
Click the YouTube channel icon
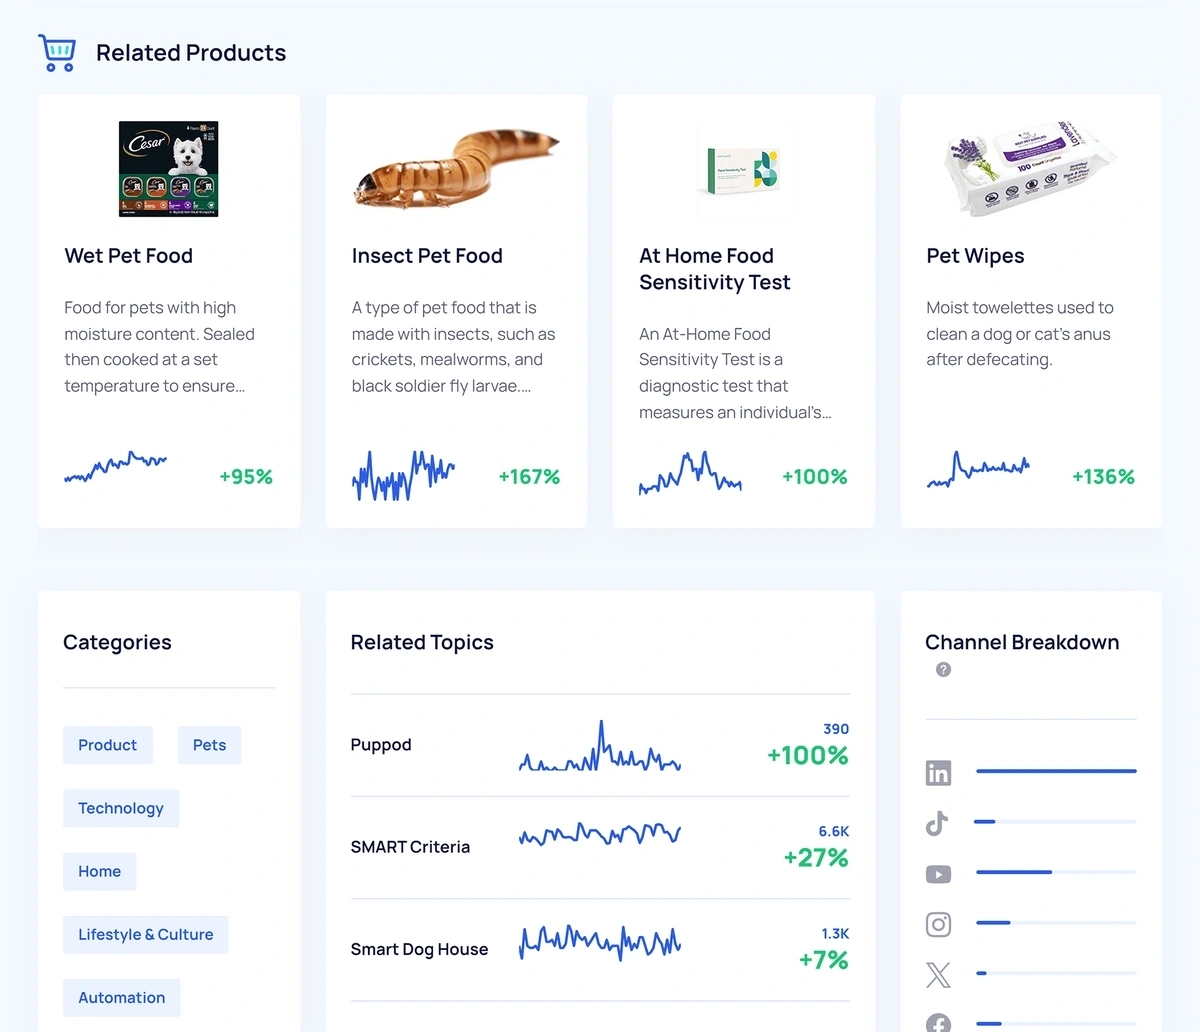pos(938,874)
